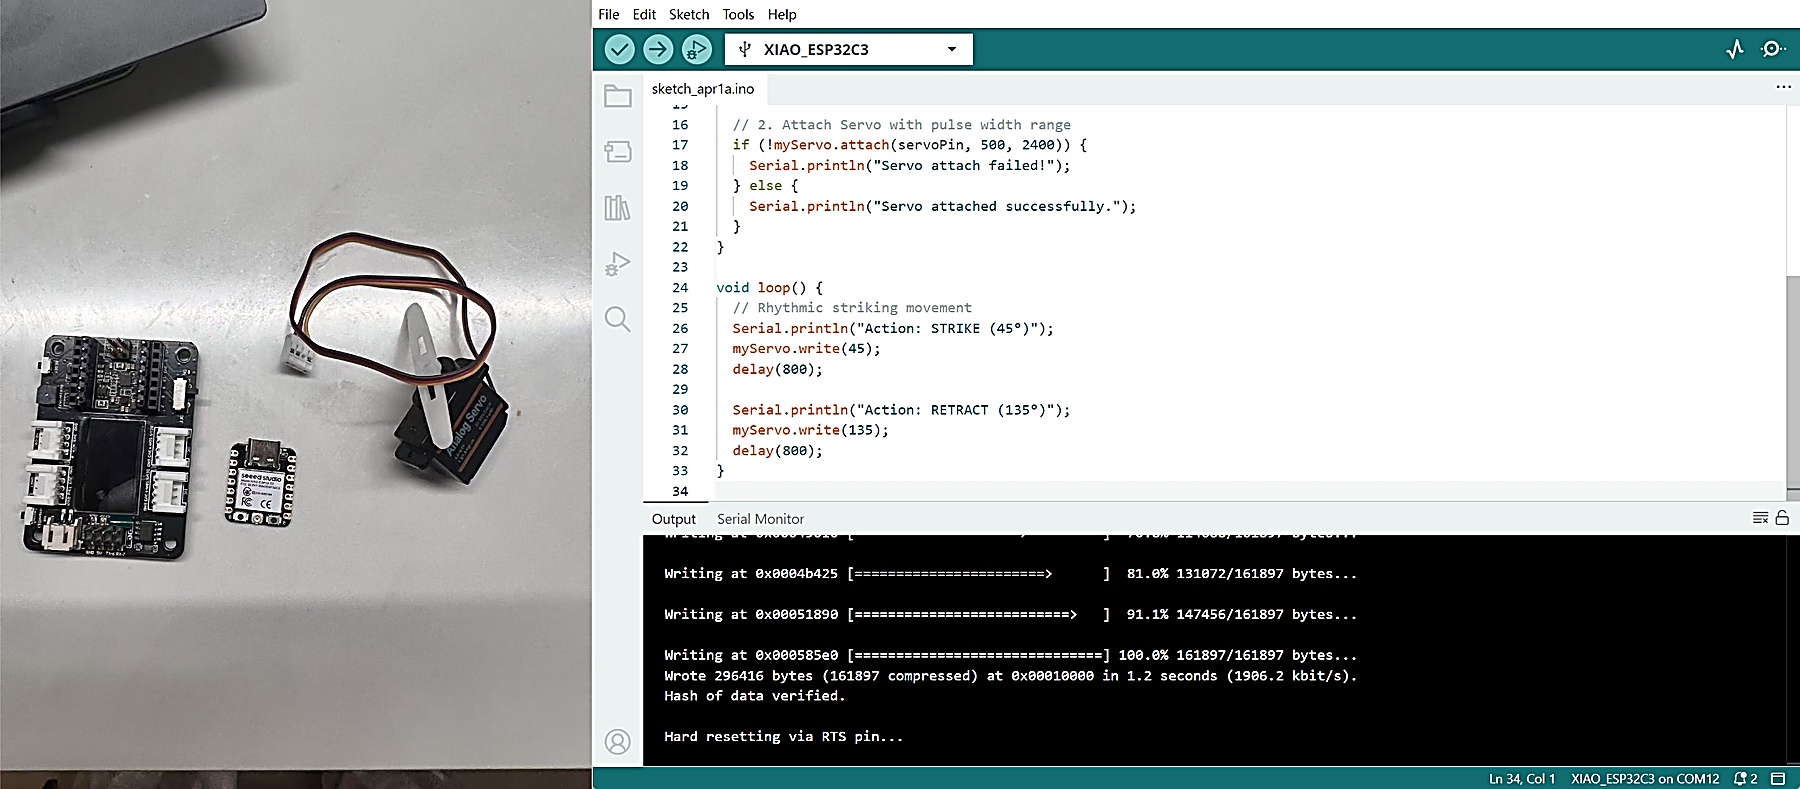Click the 91.1% writing progress line
1800x789 pixels.
tap(1010, 614)
